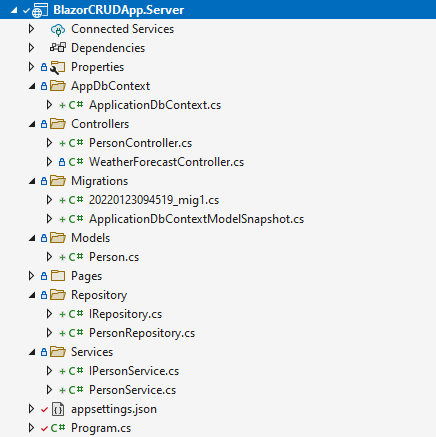Click the BlazorCRUDApp.Server web project icon
Image resolution: width=436 pixels, height=437 pixels.
click(40, 10)
